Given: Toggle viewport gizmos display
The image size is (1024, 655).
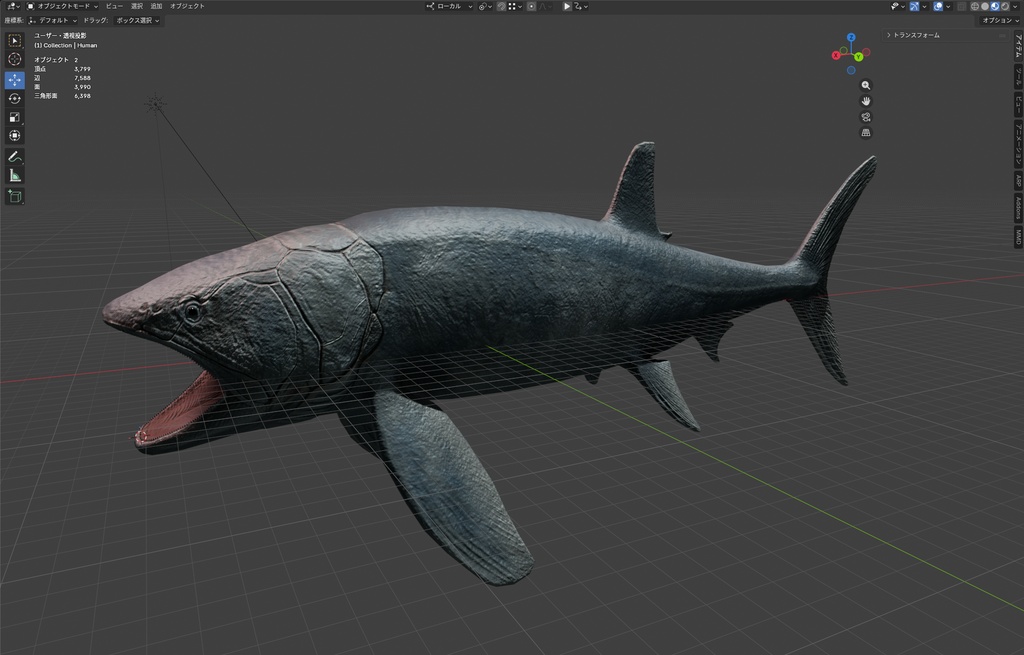Looking at the screenshot, I should [914, 7].
